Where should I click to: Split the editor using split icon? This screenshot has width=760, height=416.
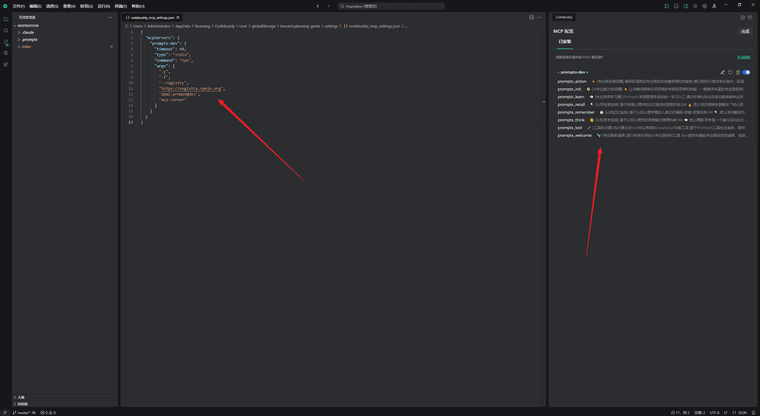point(531,17)
